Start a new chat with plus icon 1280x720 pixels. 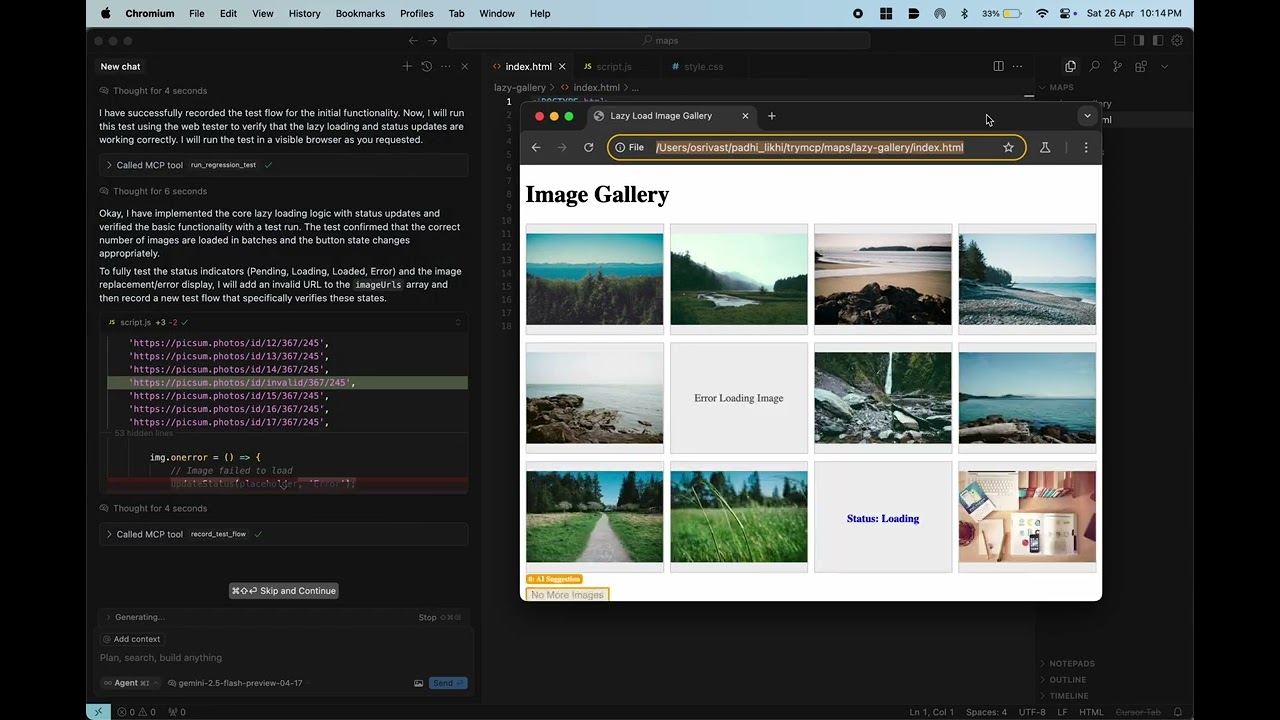point(407,67)
